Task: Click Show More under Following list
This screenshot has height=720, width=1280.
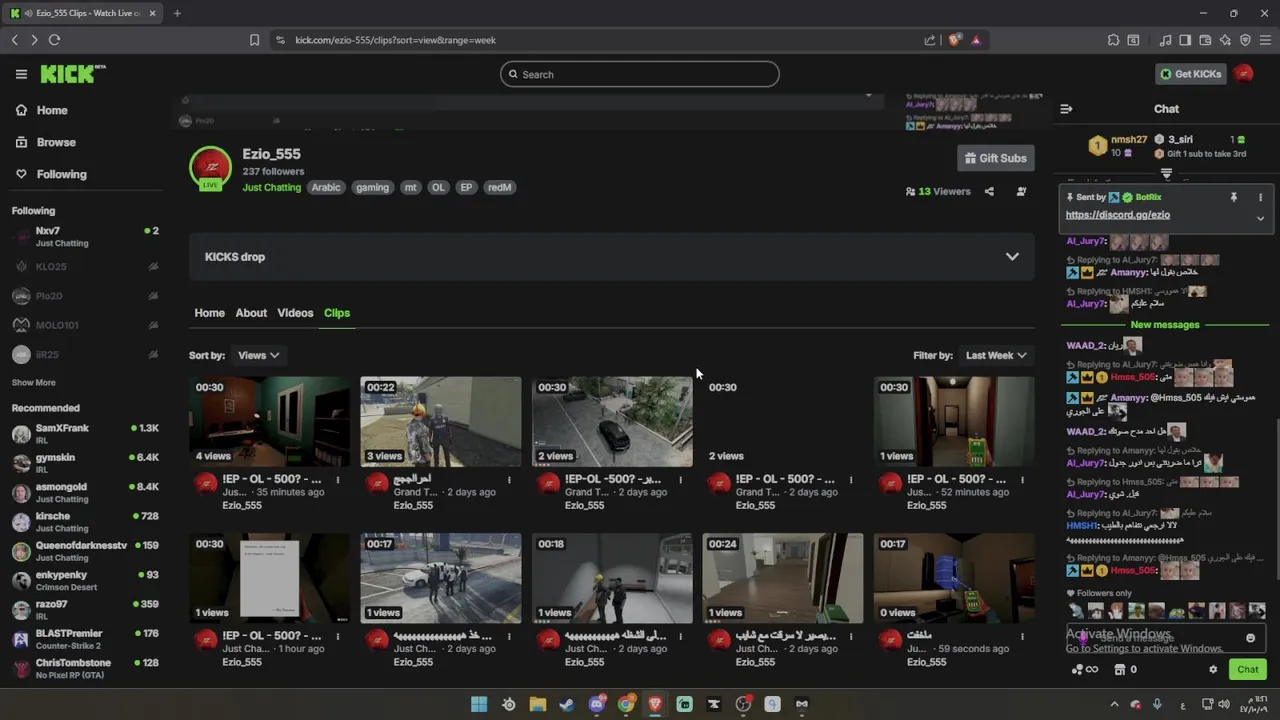Action: coord(34,382)
